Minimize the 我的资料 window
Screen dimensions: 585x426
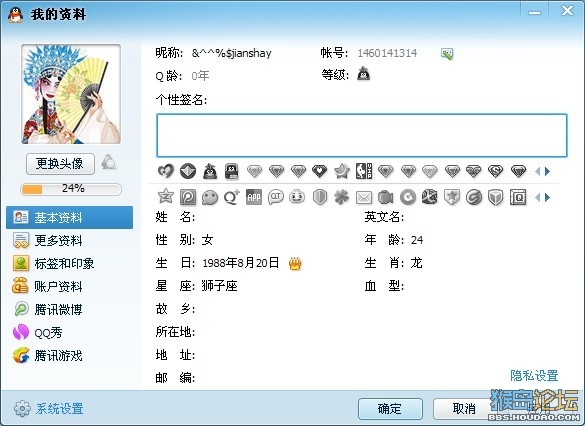[x=534, y=12]
